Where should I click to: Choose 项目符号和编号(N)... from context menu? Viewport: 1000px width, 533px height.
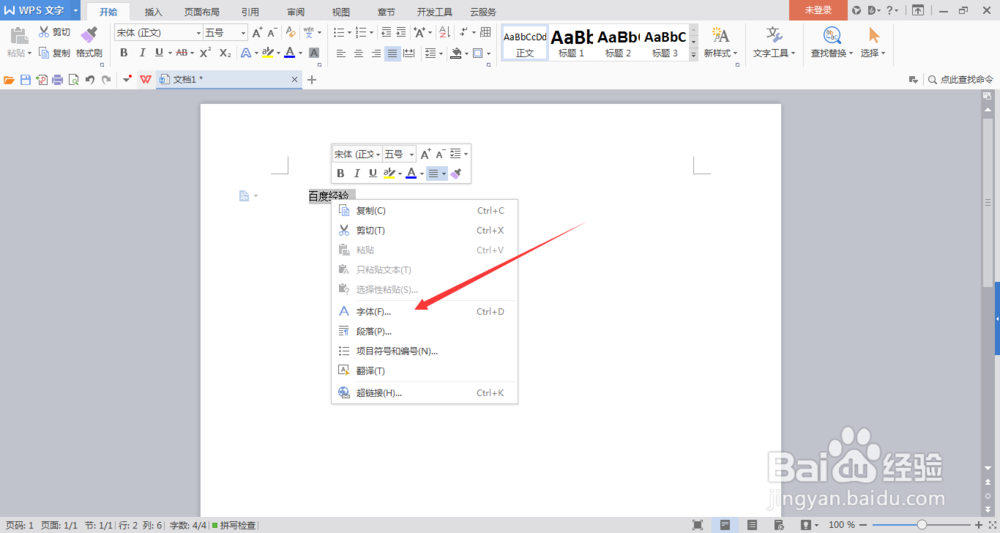click(425, 351)
